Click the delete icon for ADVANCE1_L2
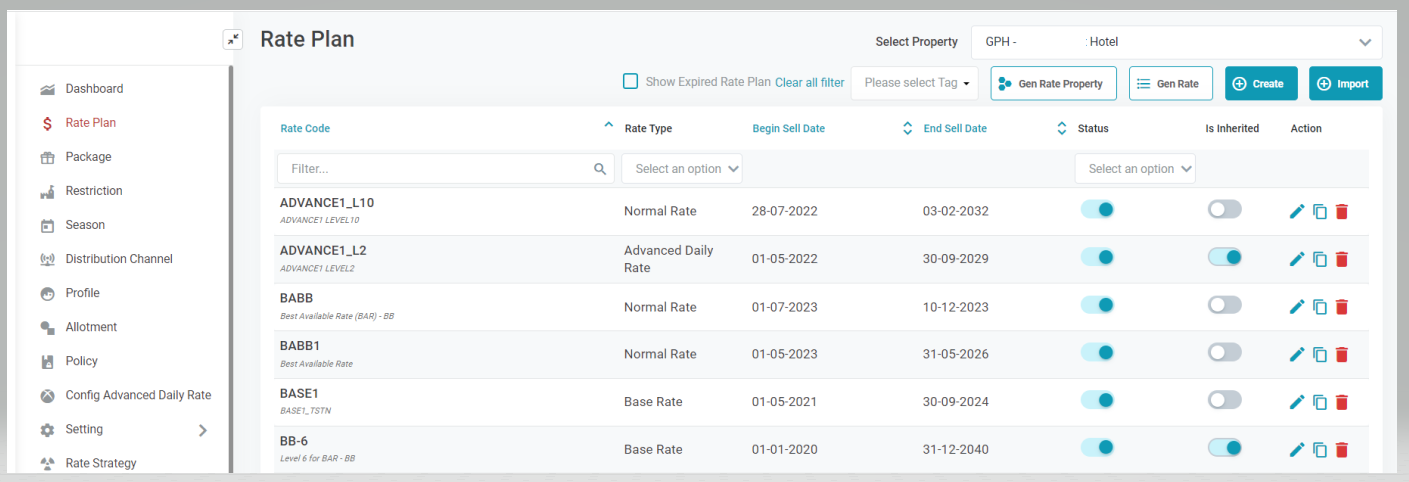1409x482 pixels. click(1342, 259)
